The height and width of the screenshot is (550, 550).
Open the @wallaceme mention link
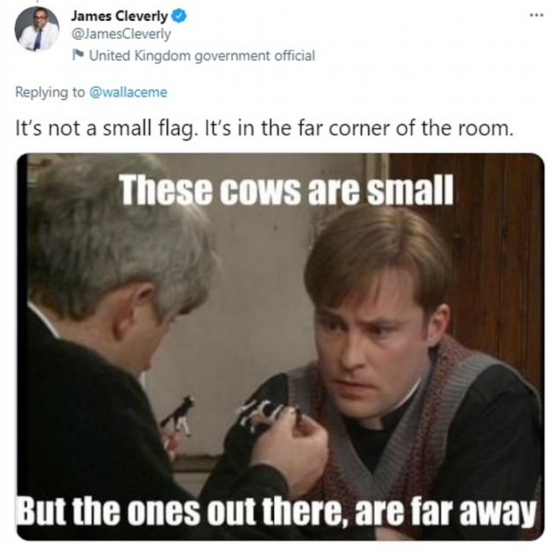pyautogui.click(x=128, y=92)
